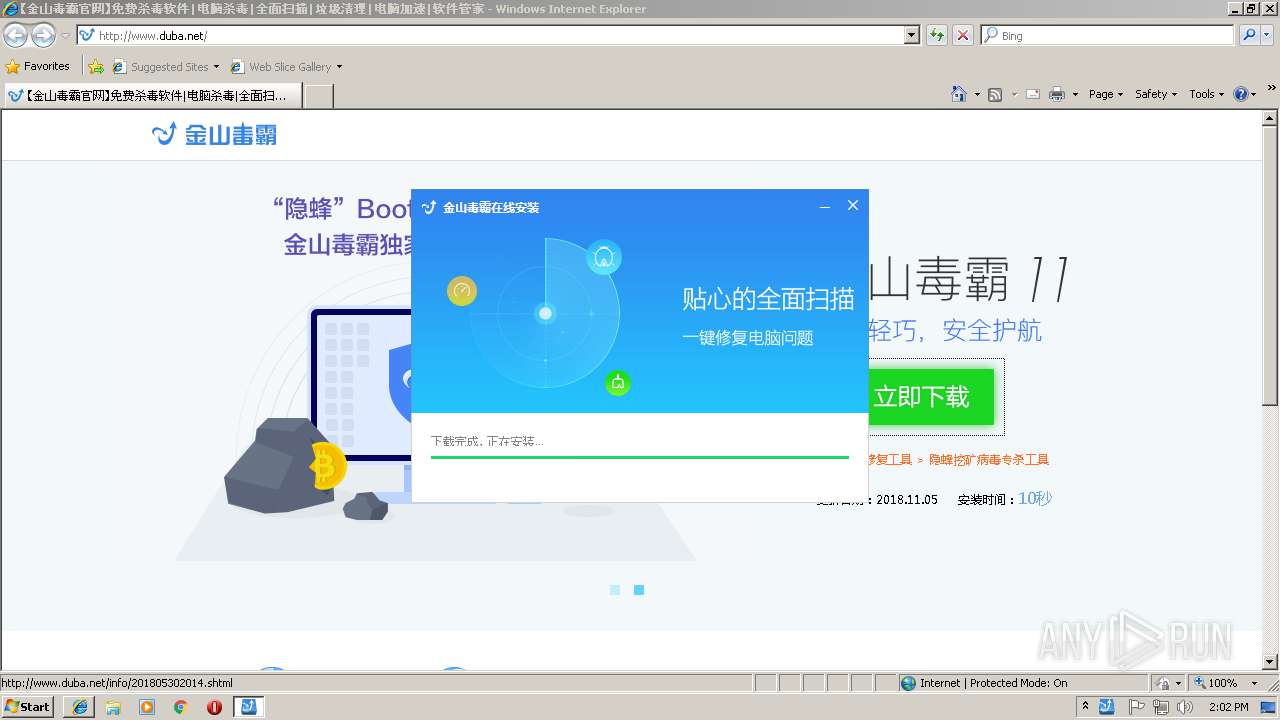
Task: Open a new blank tab
Action: click(318, 95)
